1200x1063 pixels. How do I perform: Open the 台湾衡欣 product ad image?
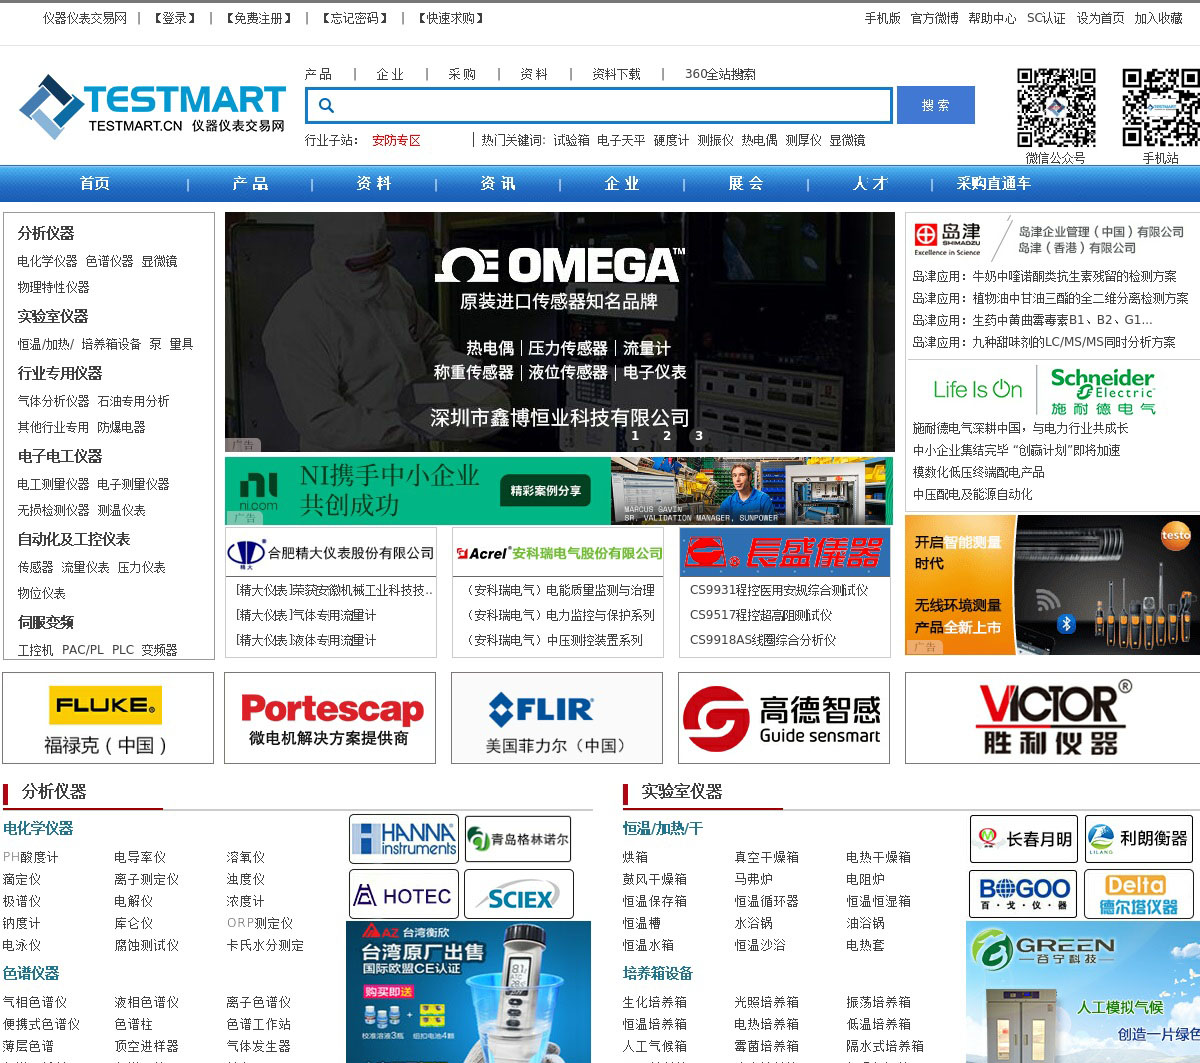(x=468, y=992)
